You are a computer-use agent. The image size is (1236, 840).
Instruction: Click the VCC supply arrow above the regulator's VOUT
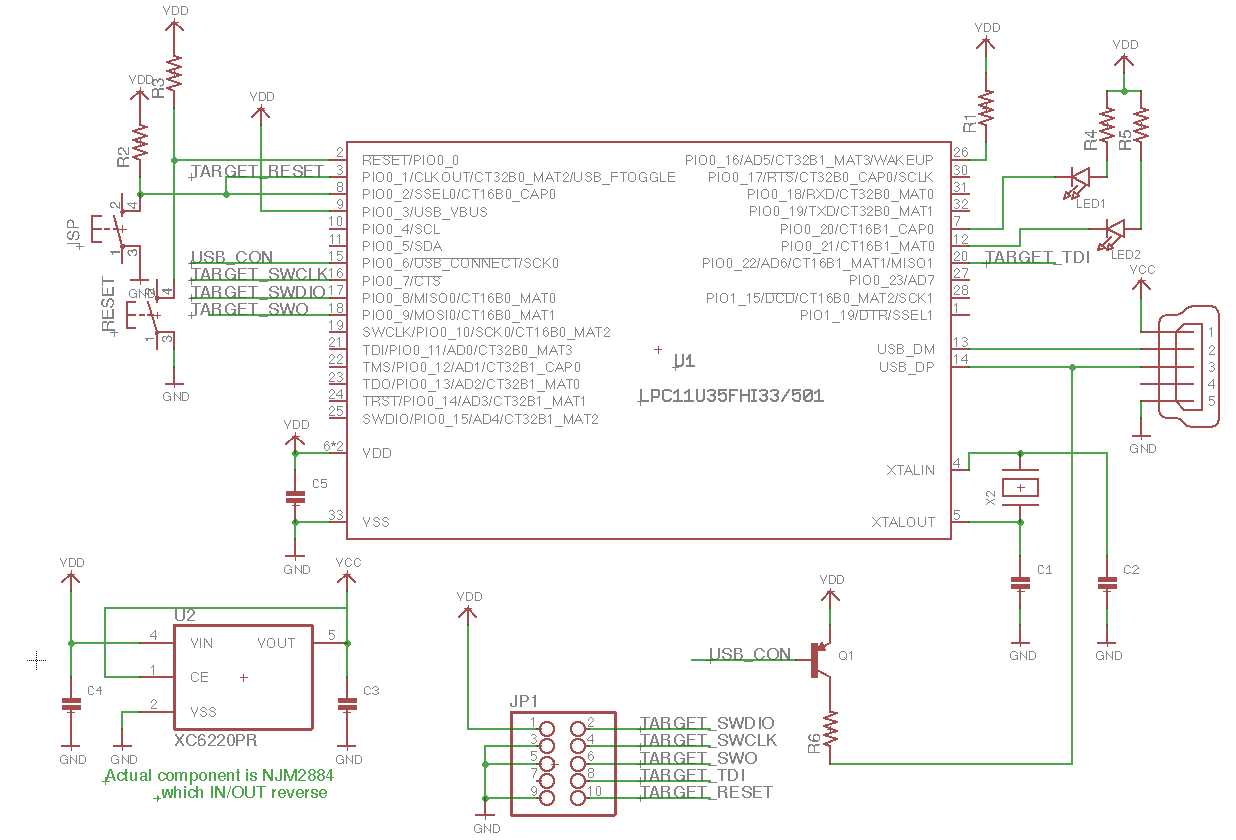(347, 577)
